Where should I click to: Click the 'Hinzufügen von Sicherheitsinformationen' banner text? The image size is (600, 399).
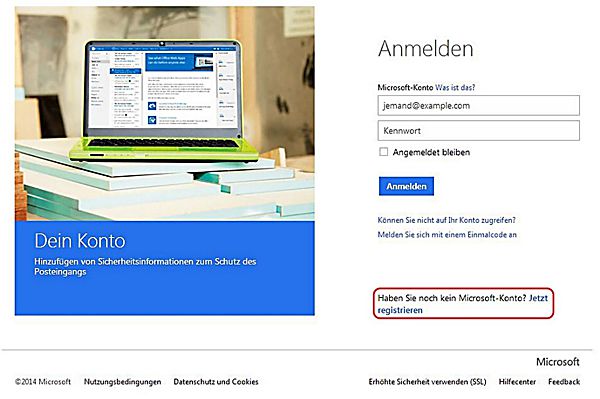(145, 267)
